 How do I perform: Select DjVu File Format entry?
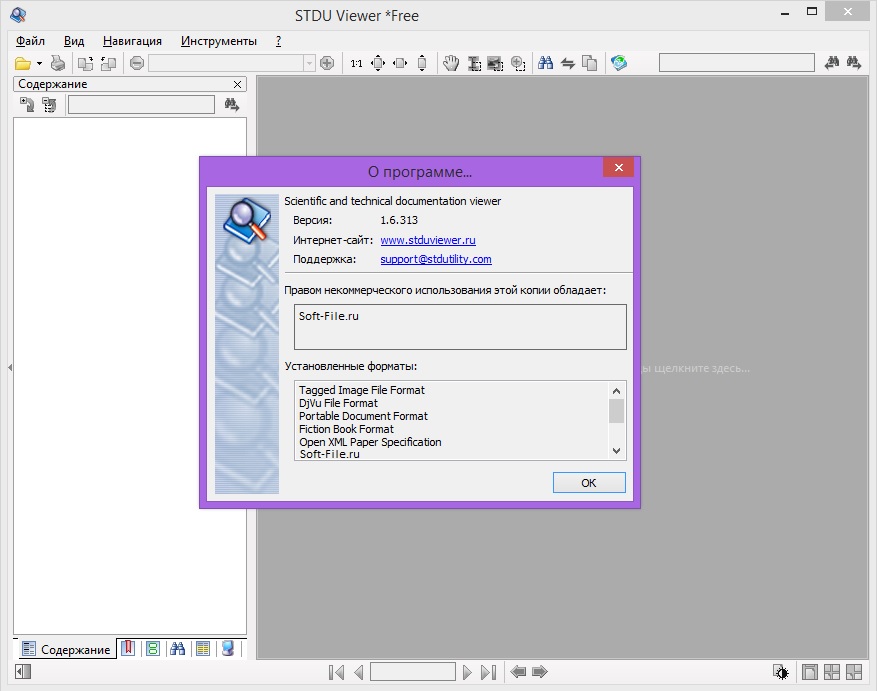(338, 403)
